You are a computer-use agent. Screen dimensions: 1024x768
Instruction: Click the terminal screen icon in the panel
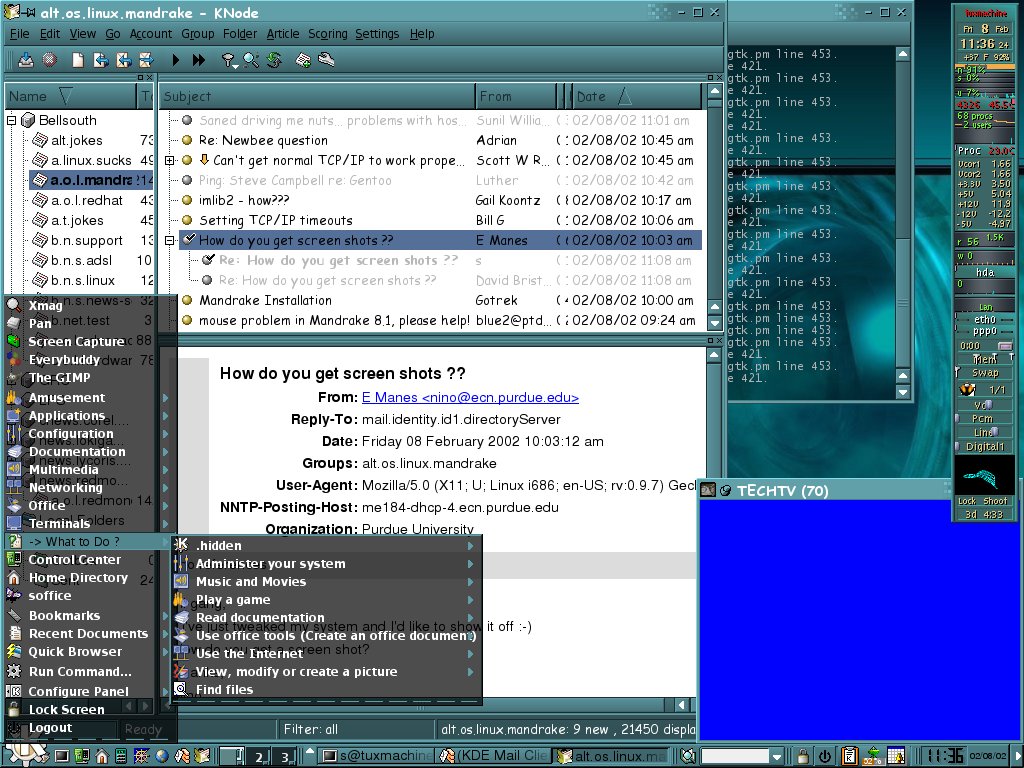[61, 756]
